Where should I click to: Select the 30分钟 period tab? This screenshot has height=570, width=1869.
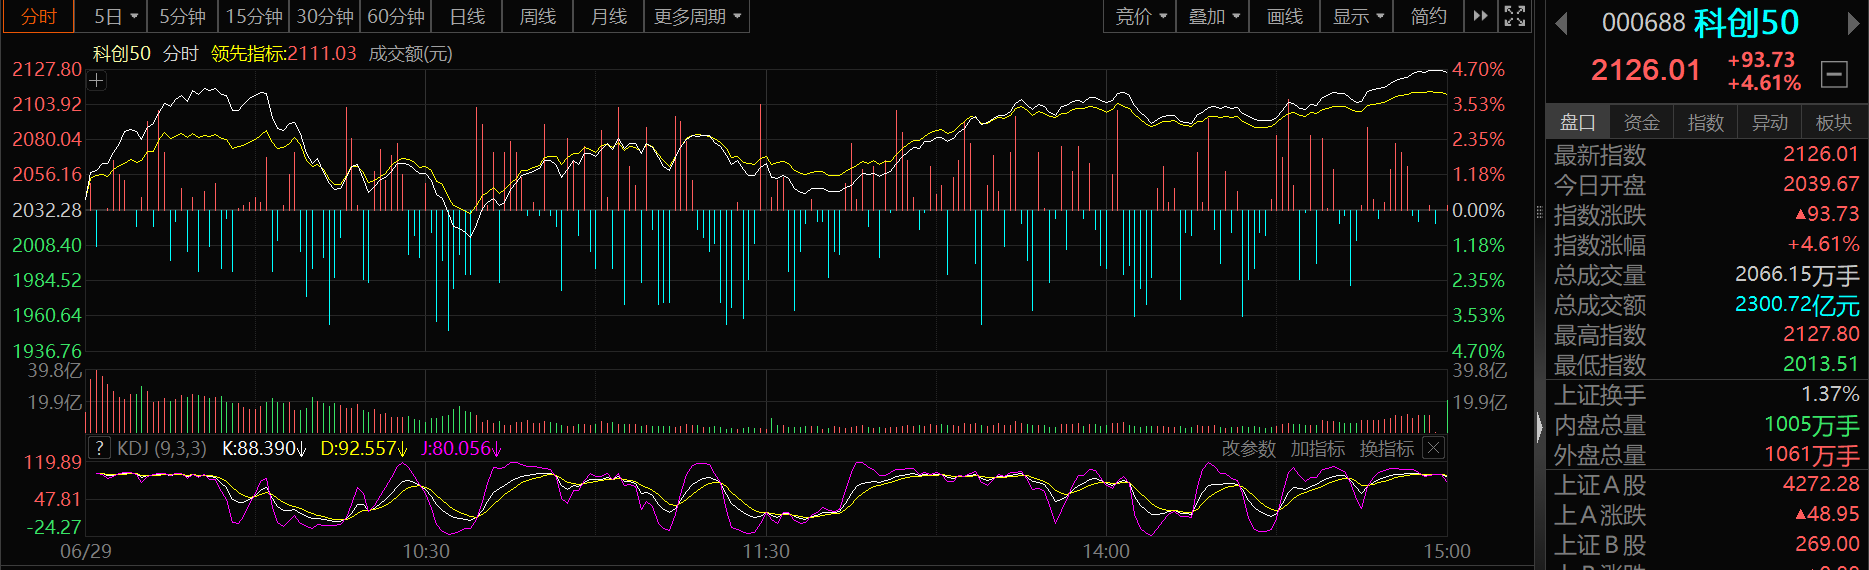click(x=325, y=16)
